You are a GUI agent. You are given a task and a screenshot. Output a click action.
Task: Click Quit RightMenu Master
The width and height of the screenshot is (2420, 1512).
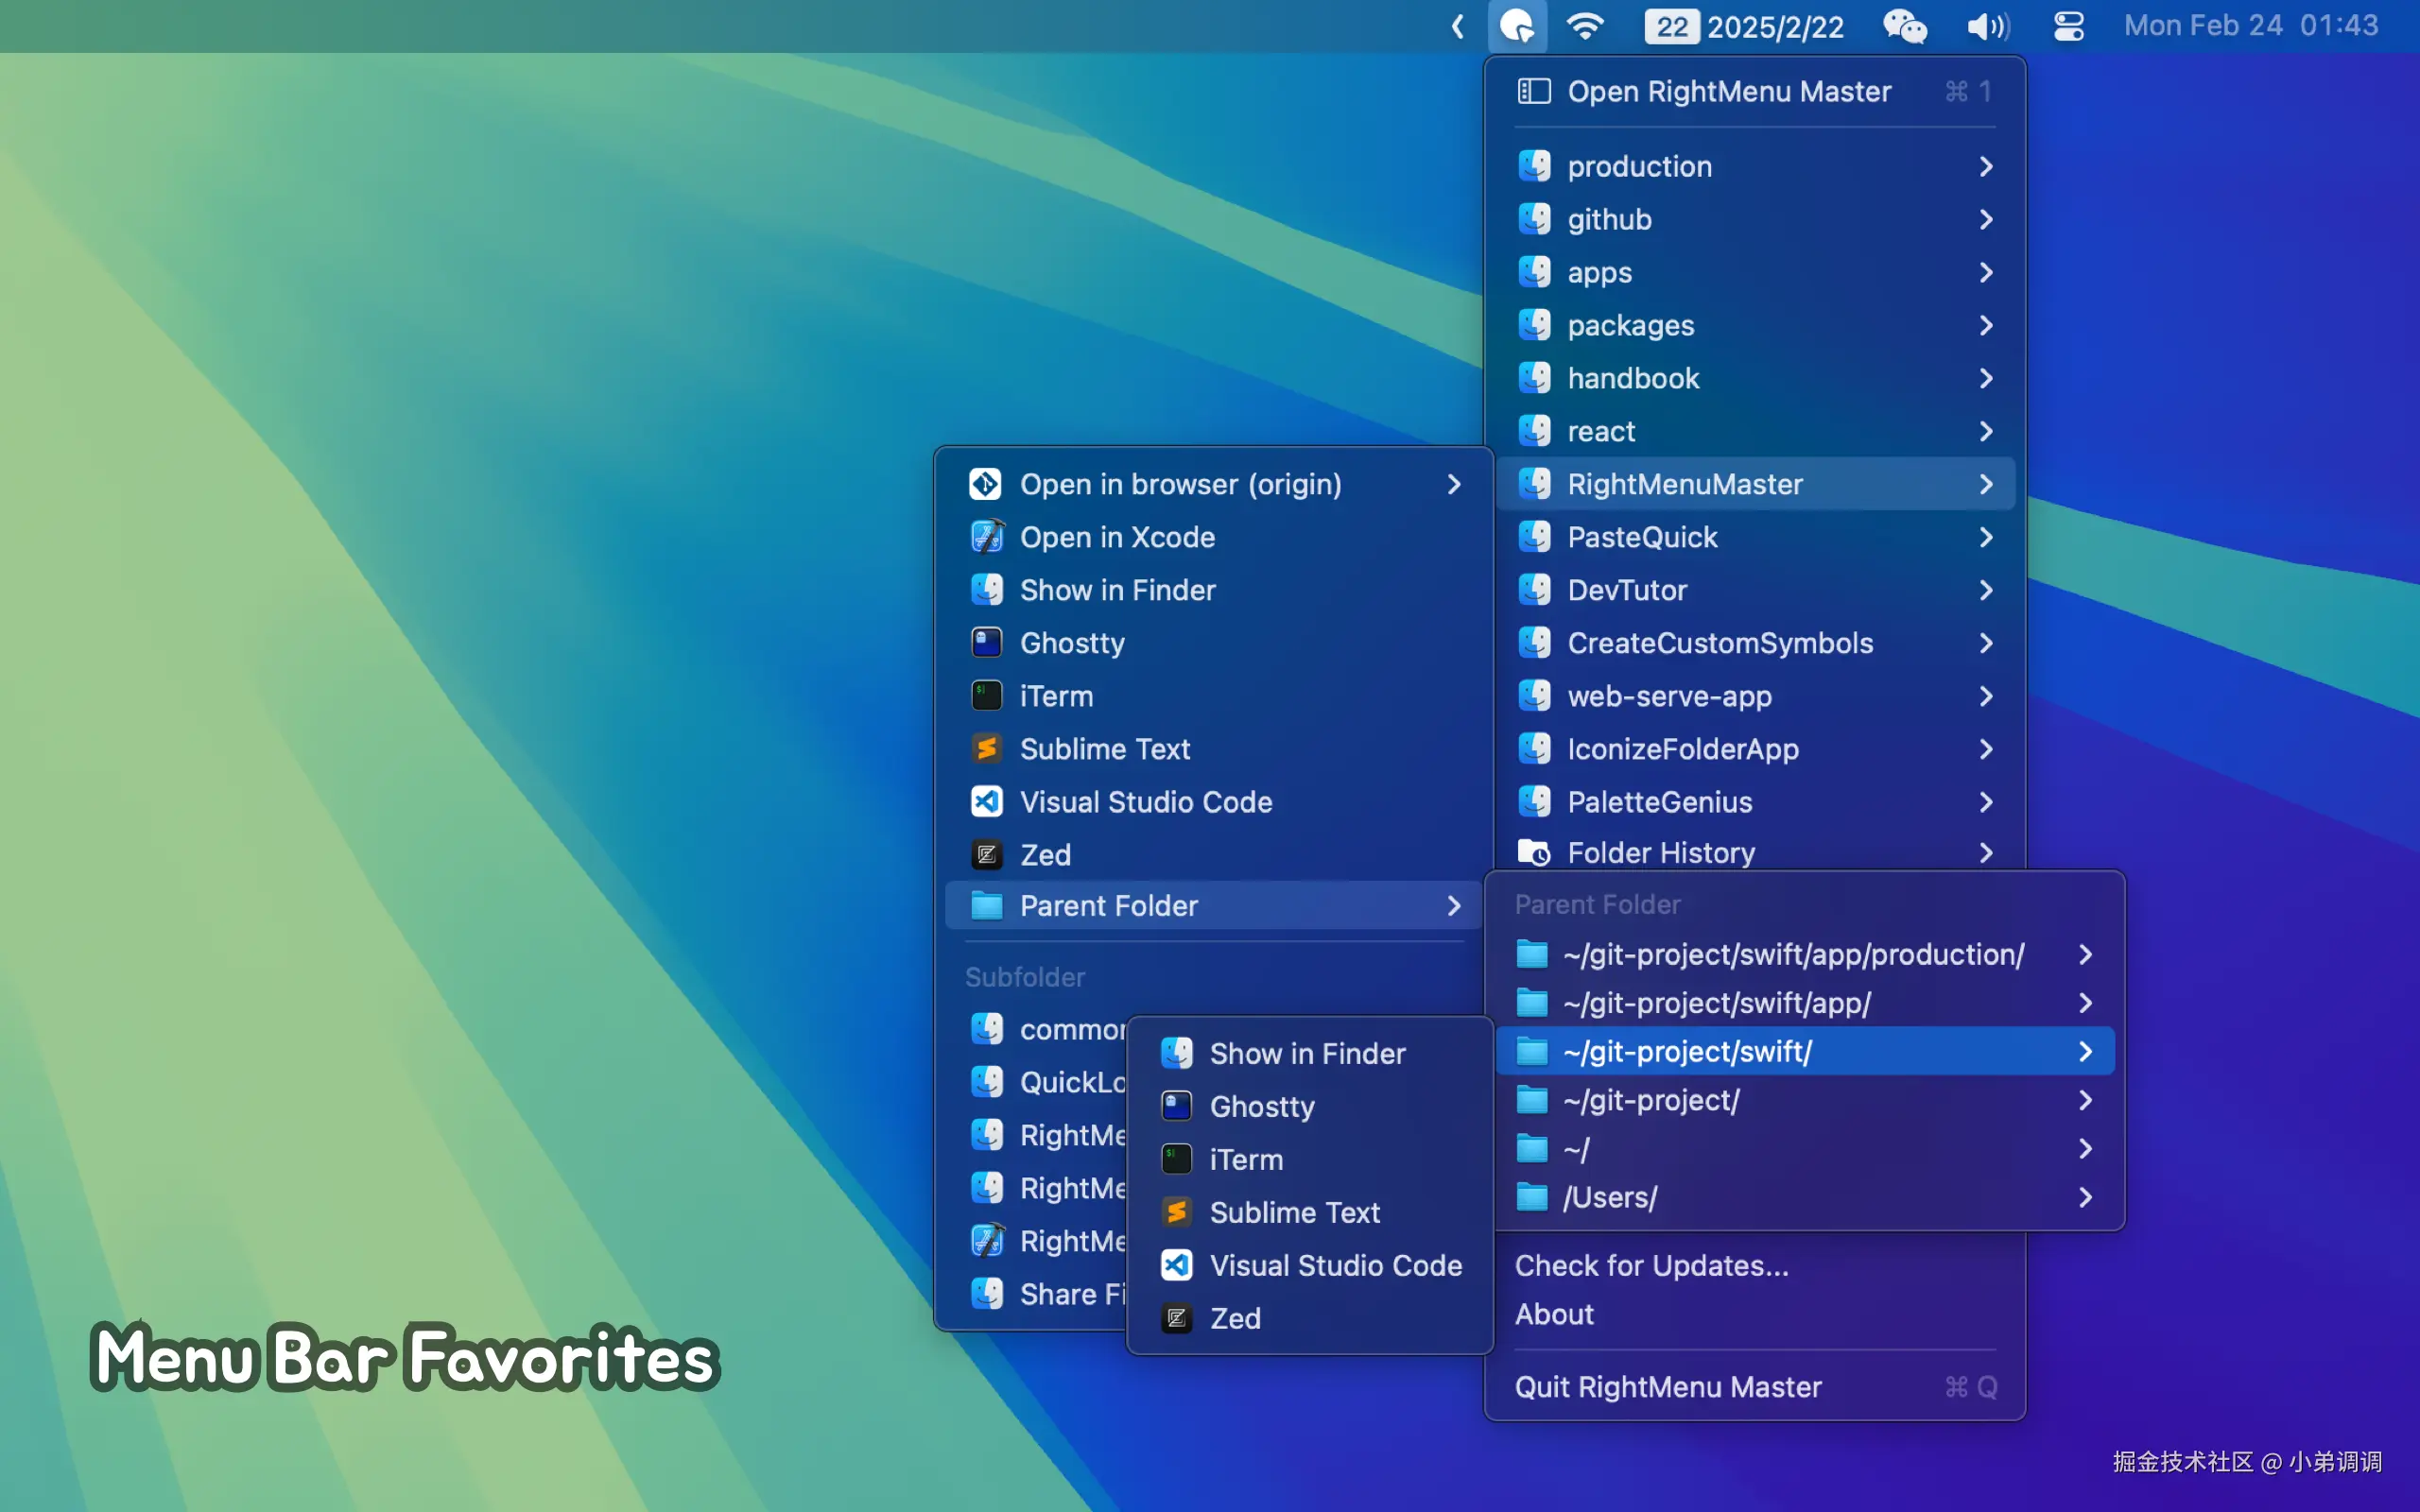point(1668,1387)
